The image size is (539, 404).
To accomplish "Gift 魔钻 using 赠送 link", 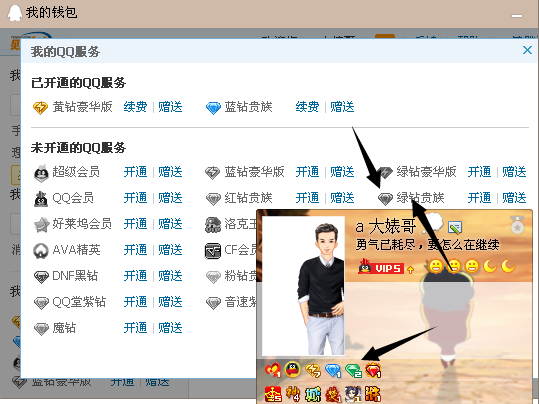I will tap(170, 328).
